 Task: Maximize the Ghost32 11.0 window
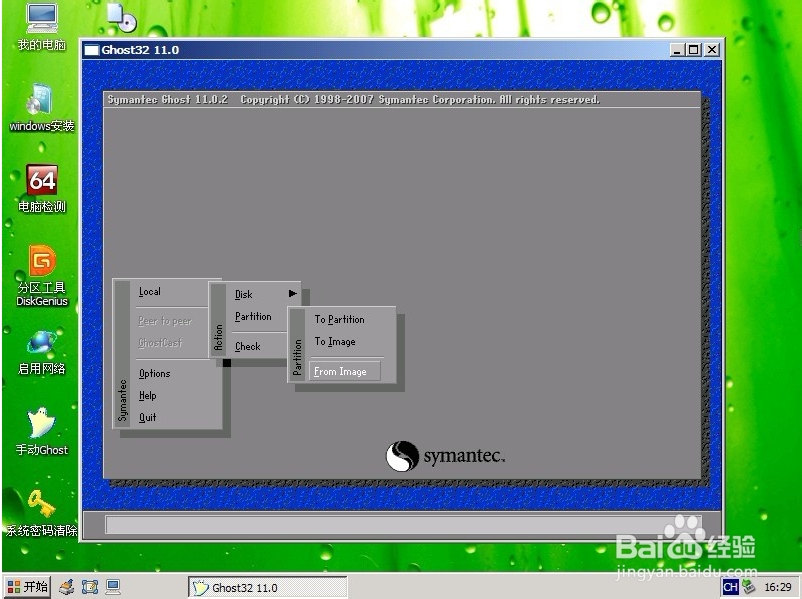(694, 50)
